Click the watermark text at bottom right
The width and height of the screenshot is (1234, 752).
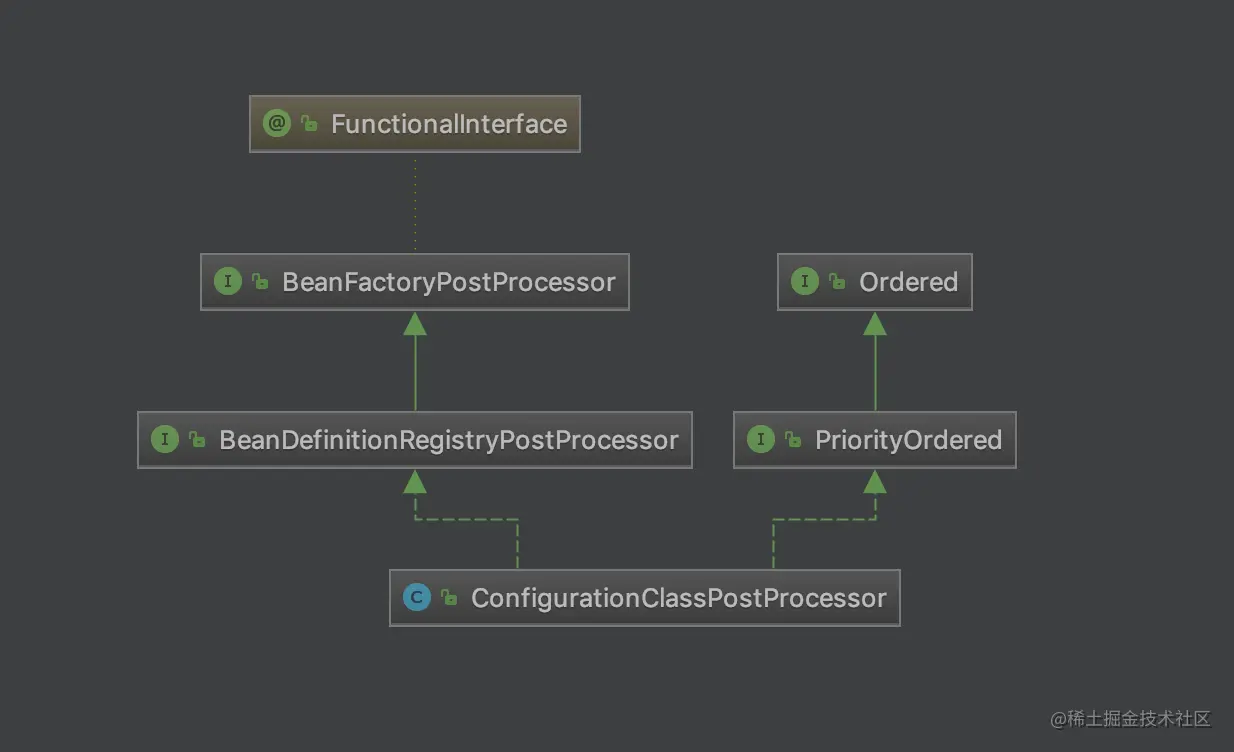[1130, 719]
